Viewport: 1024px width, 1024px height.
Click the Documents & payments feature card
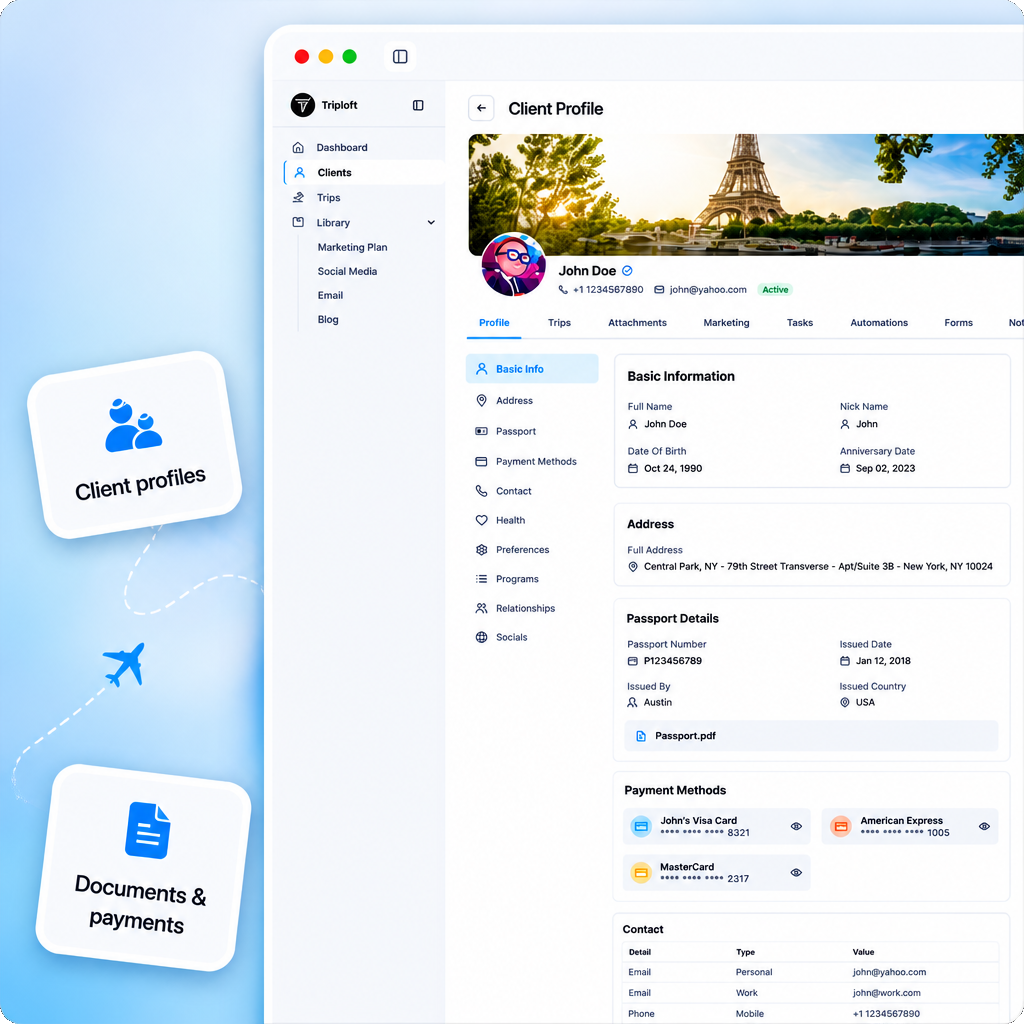[143, 868]
